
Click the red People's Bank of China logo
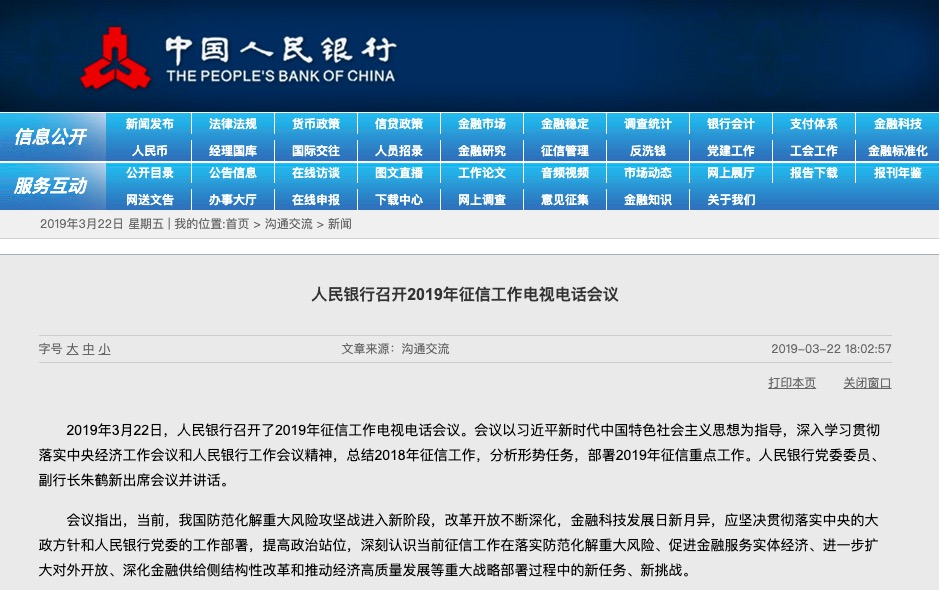click(x=115, y=58)
